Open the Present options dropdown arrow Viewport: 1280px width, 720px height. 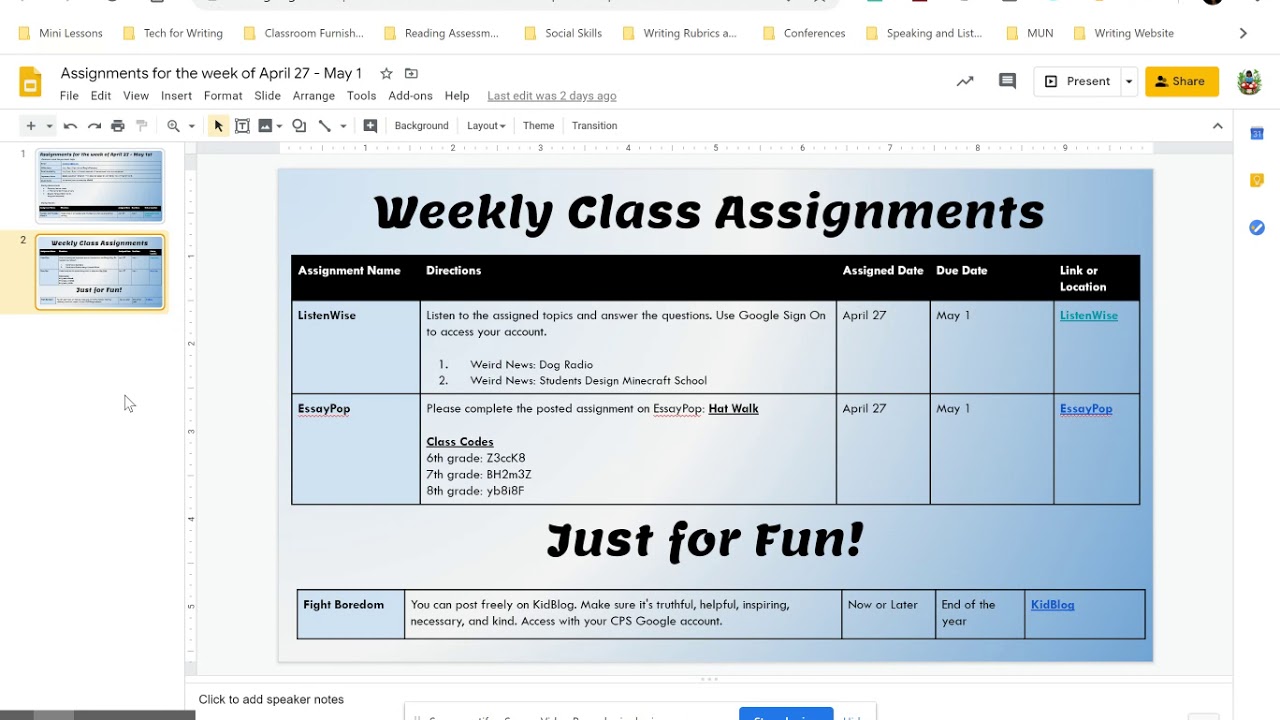[x=1129, y=82]
